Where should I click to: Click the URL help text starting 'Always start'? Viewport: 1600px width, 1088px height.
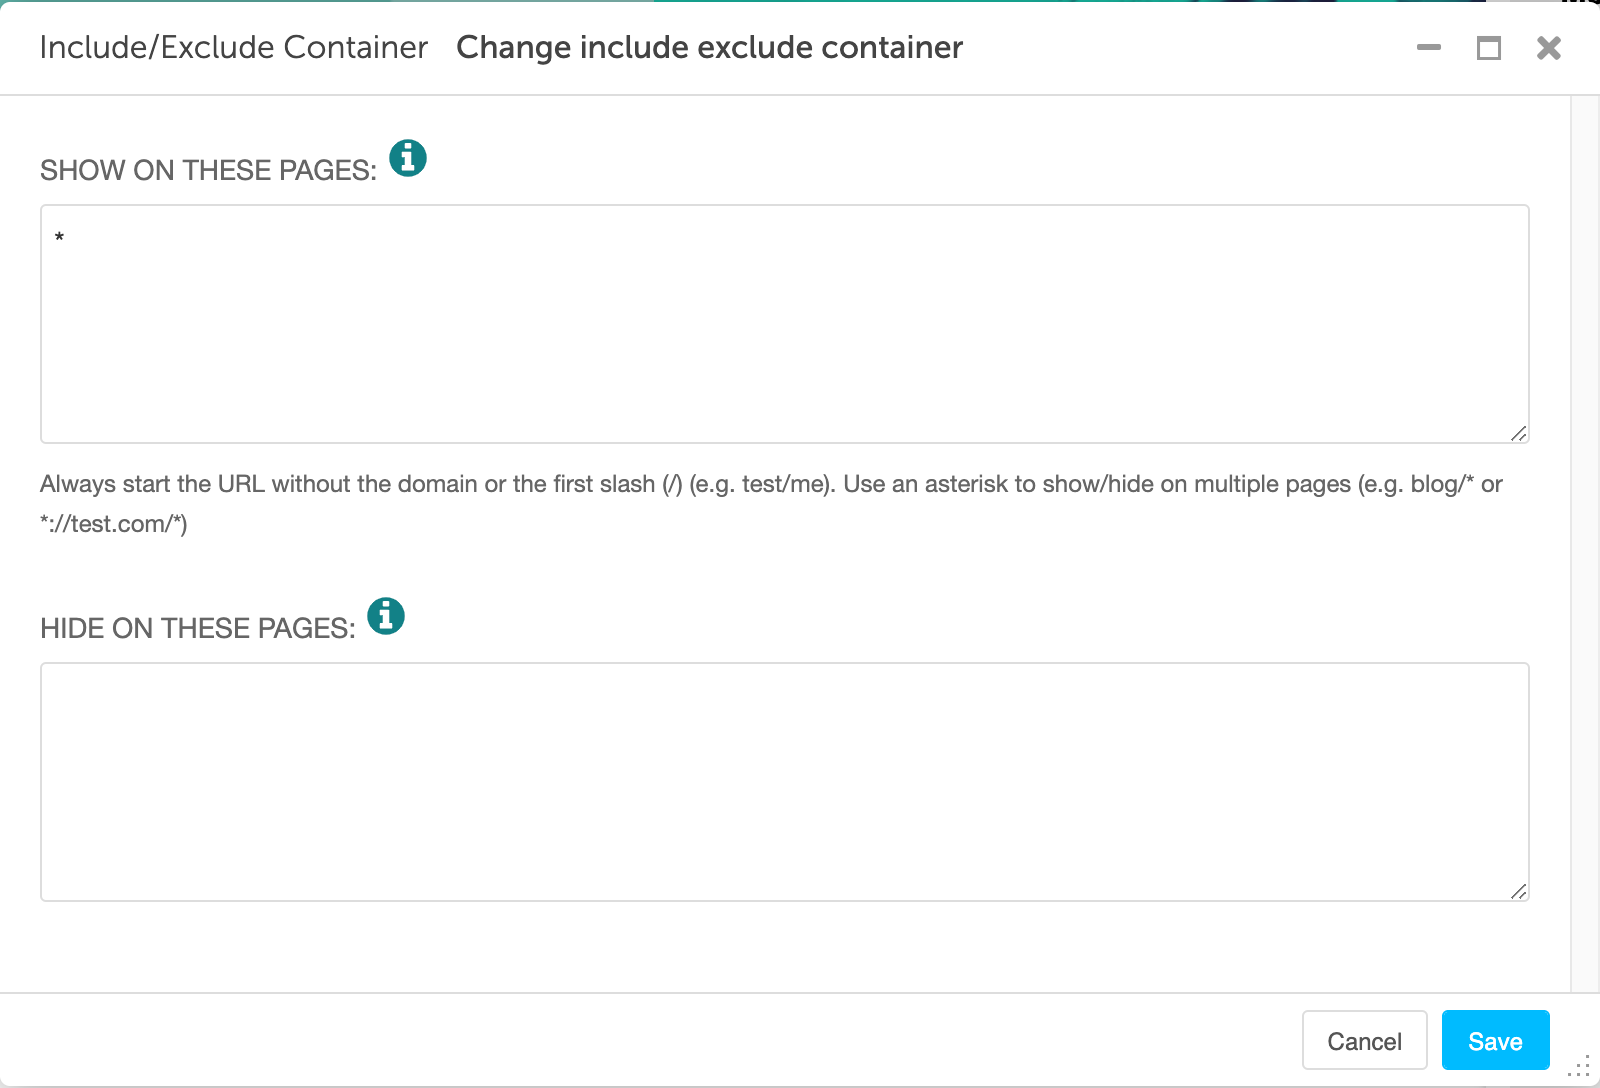(771, 504)
